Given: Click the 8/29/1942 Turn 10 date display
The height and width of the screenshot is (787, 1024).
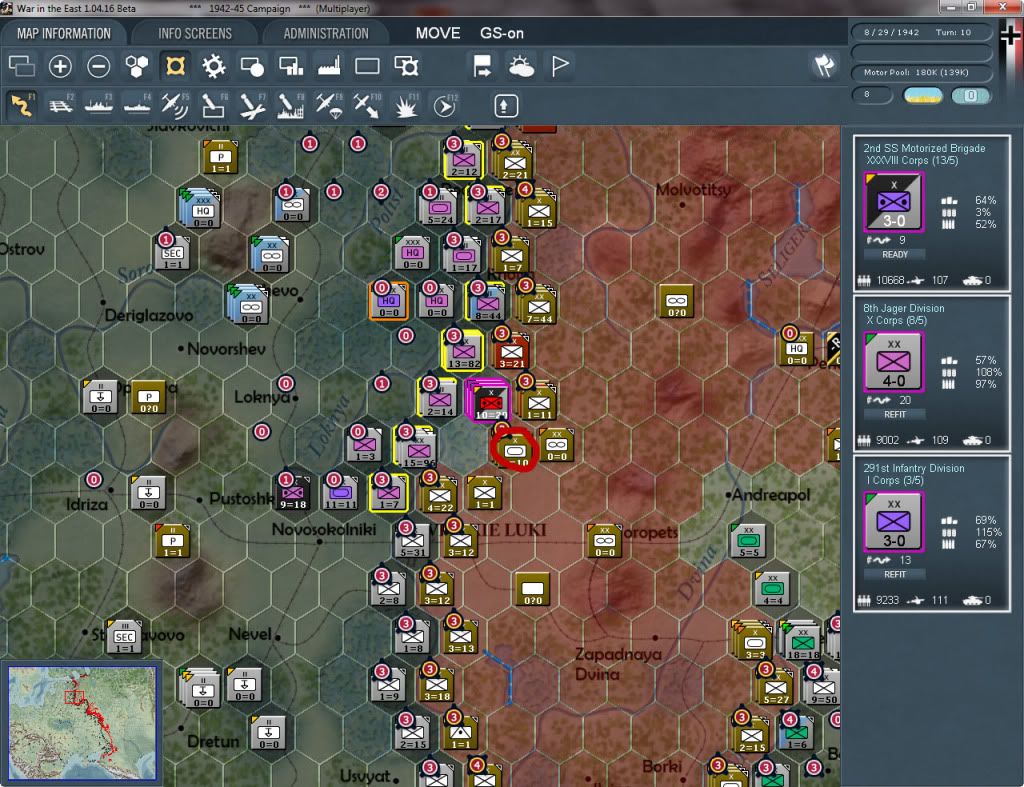Looking at the screenshot, I should coord(921,32).
